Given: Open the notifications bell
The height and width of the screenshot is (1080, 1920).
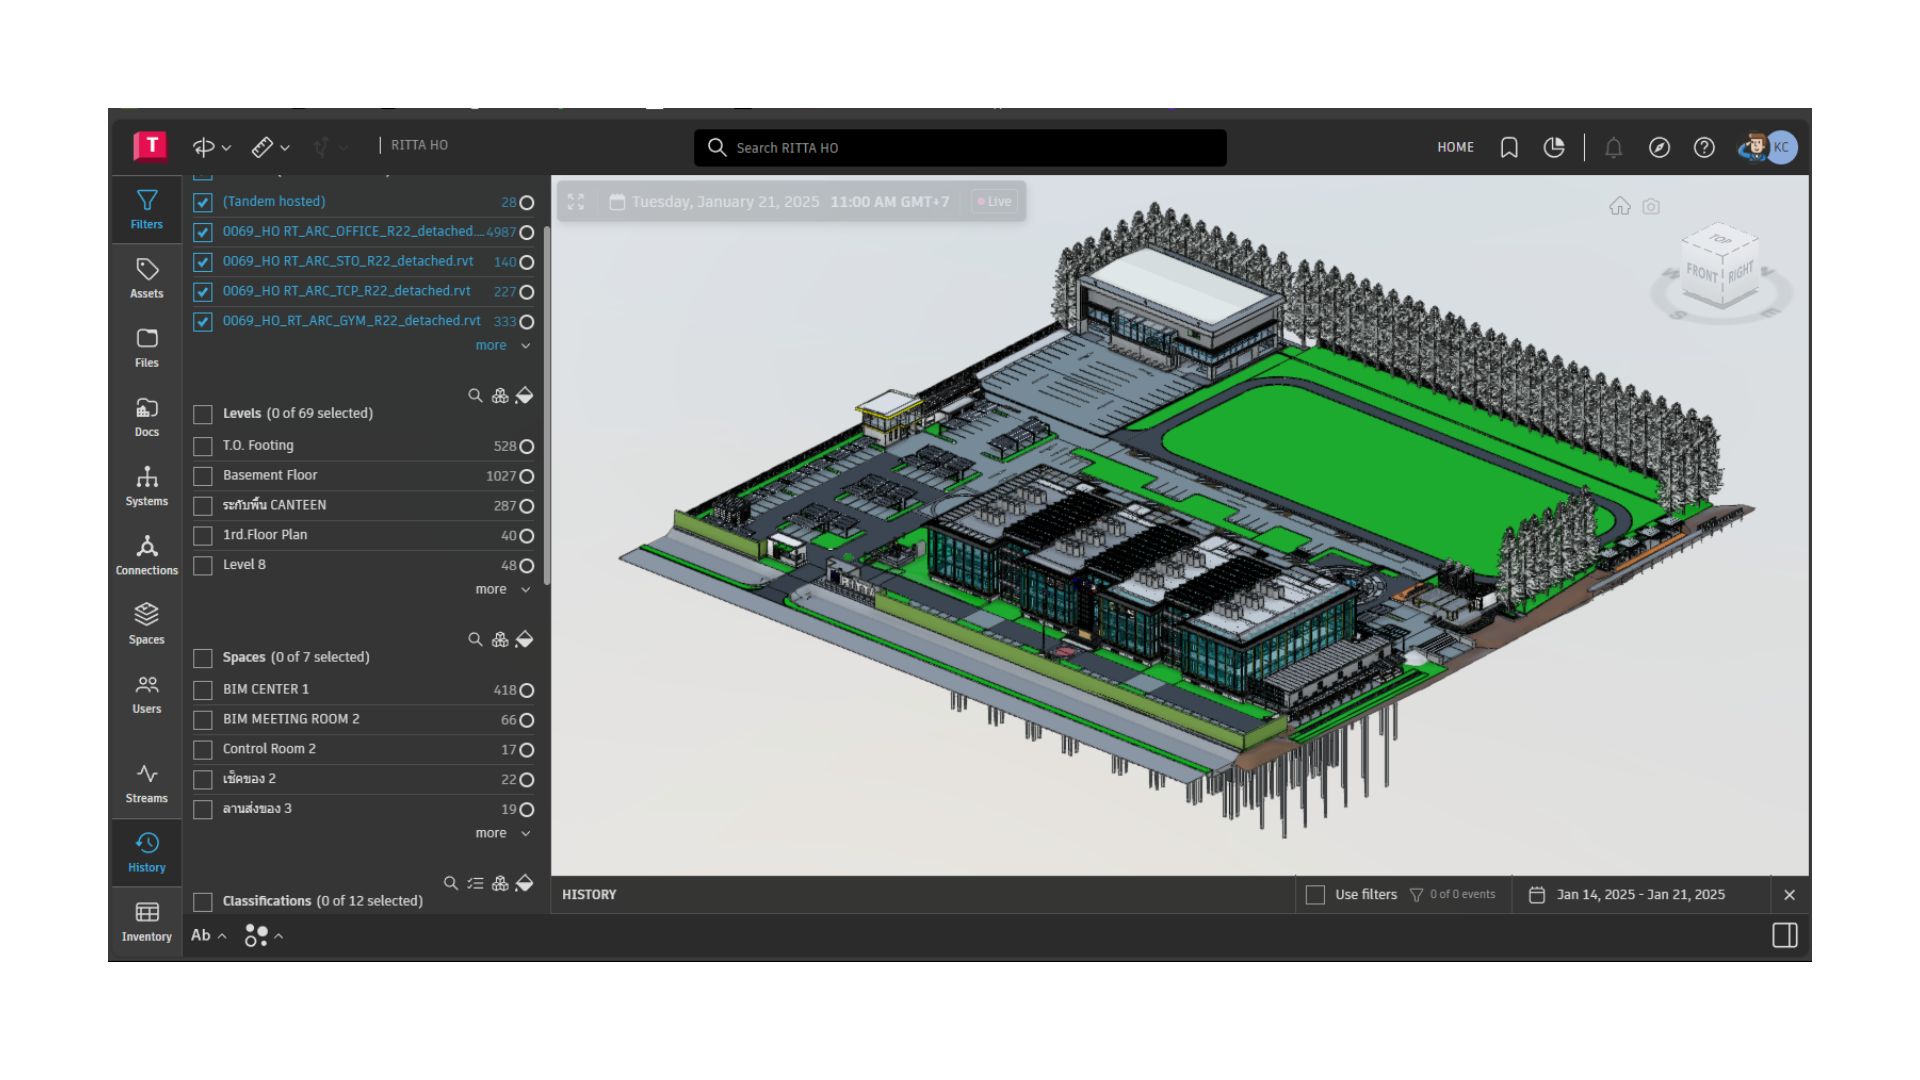Looking at the screenshot, I should coord(1613,148).
